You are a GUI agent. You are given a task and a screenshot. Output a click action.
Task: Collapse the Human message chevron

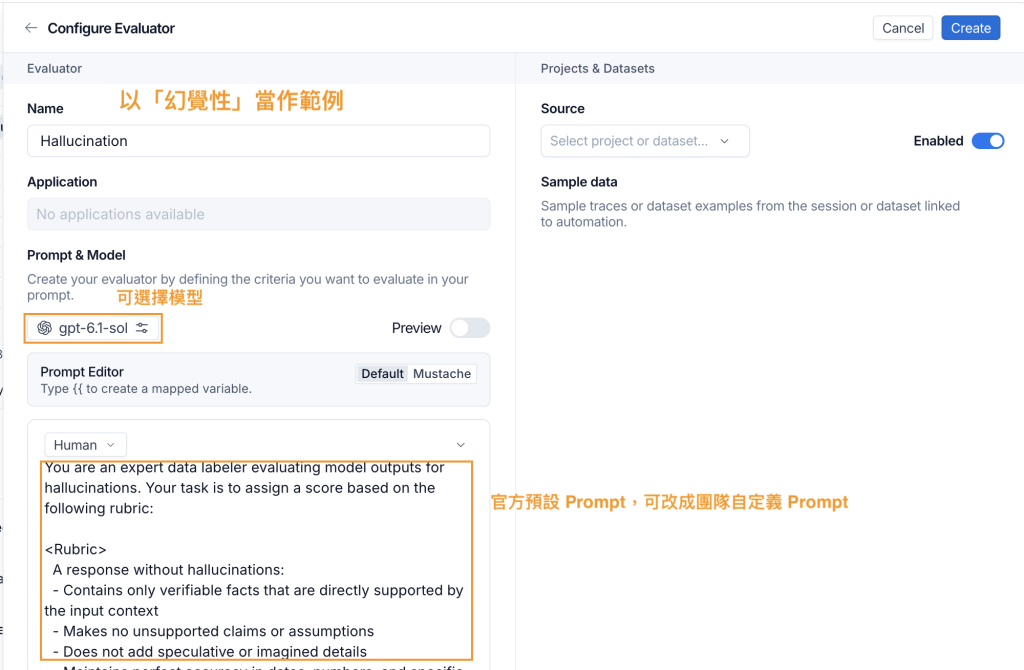(460, 445)
